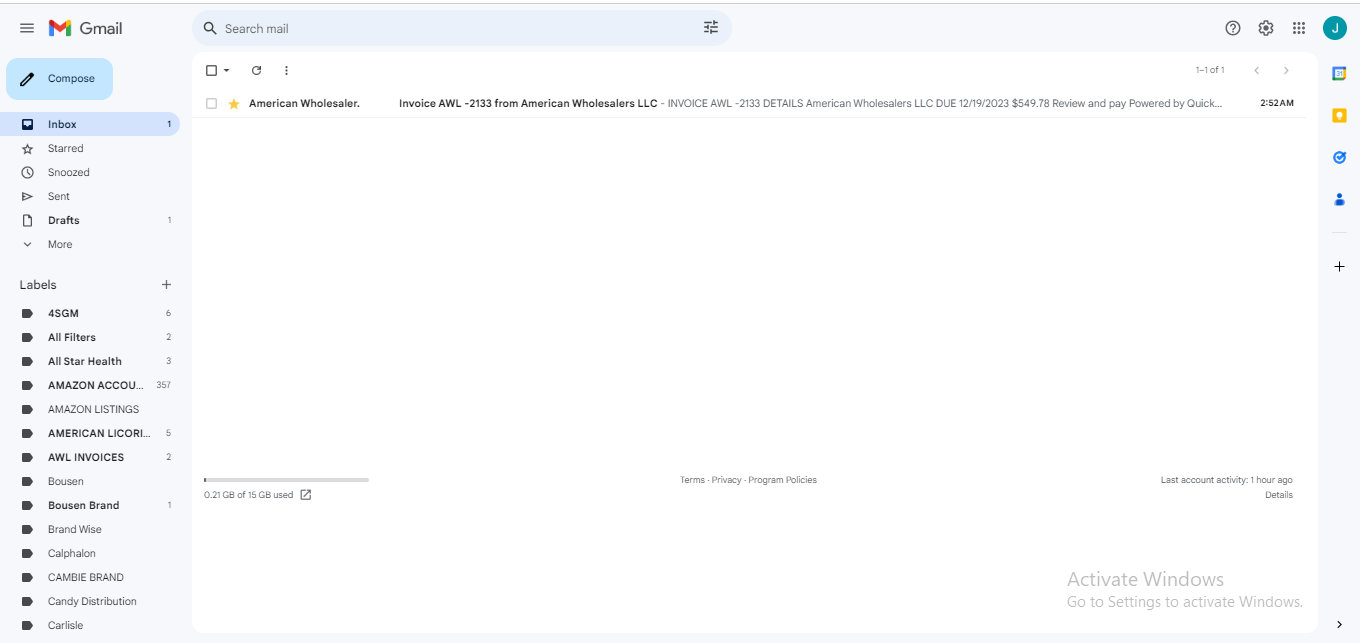
Task: Open the AMAZON ACCOU... label
Action: 90,385
